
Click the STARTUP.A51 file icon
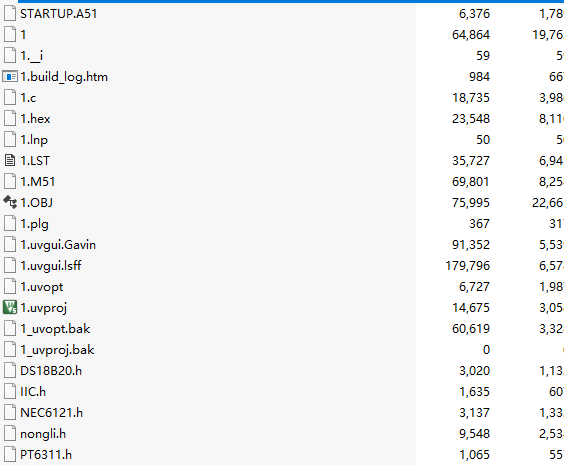(x=10, y=14)
